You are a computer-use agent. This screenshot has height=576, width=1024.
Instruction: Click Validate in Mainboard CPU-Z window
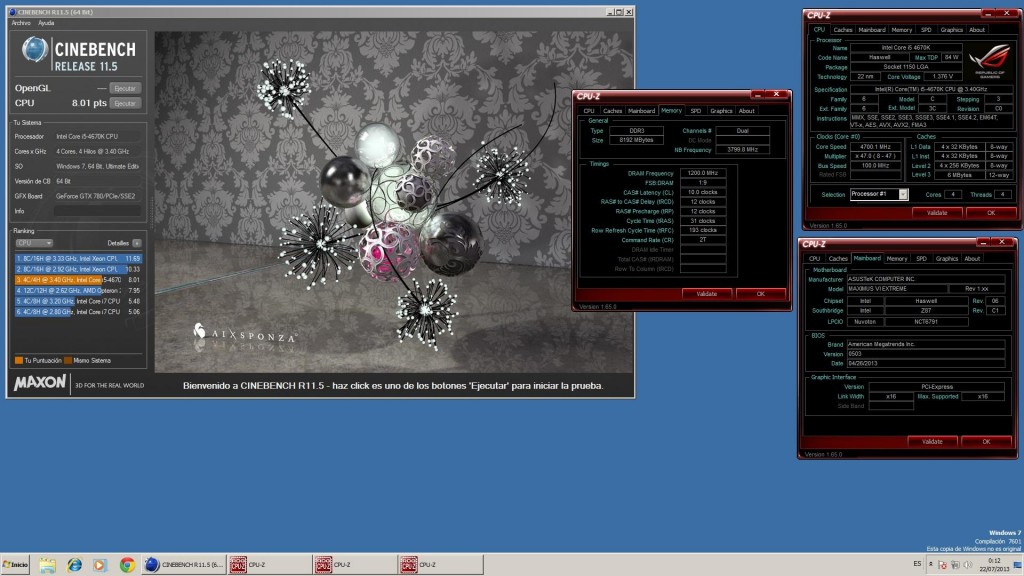point(933,441)
